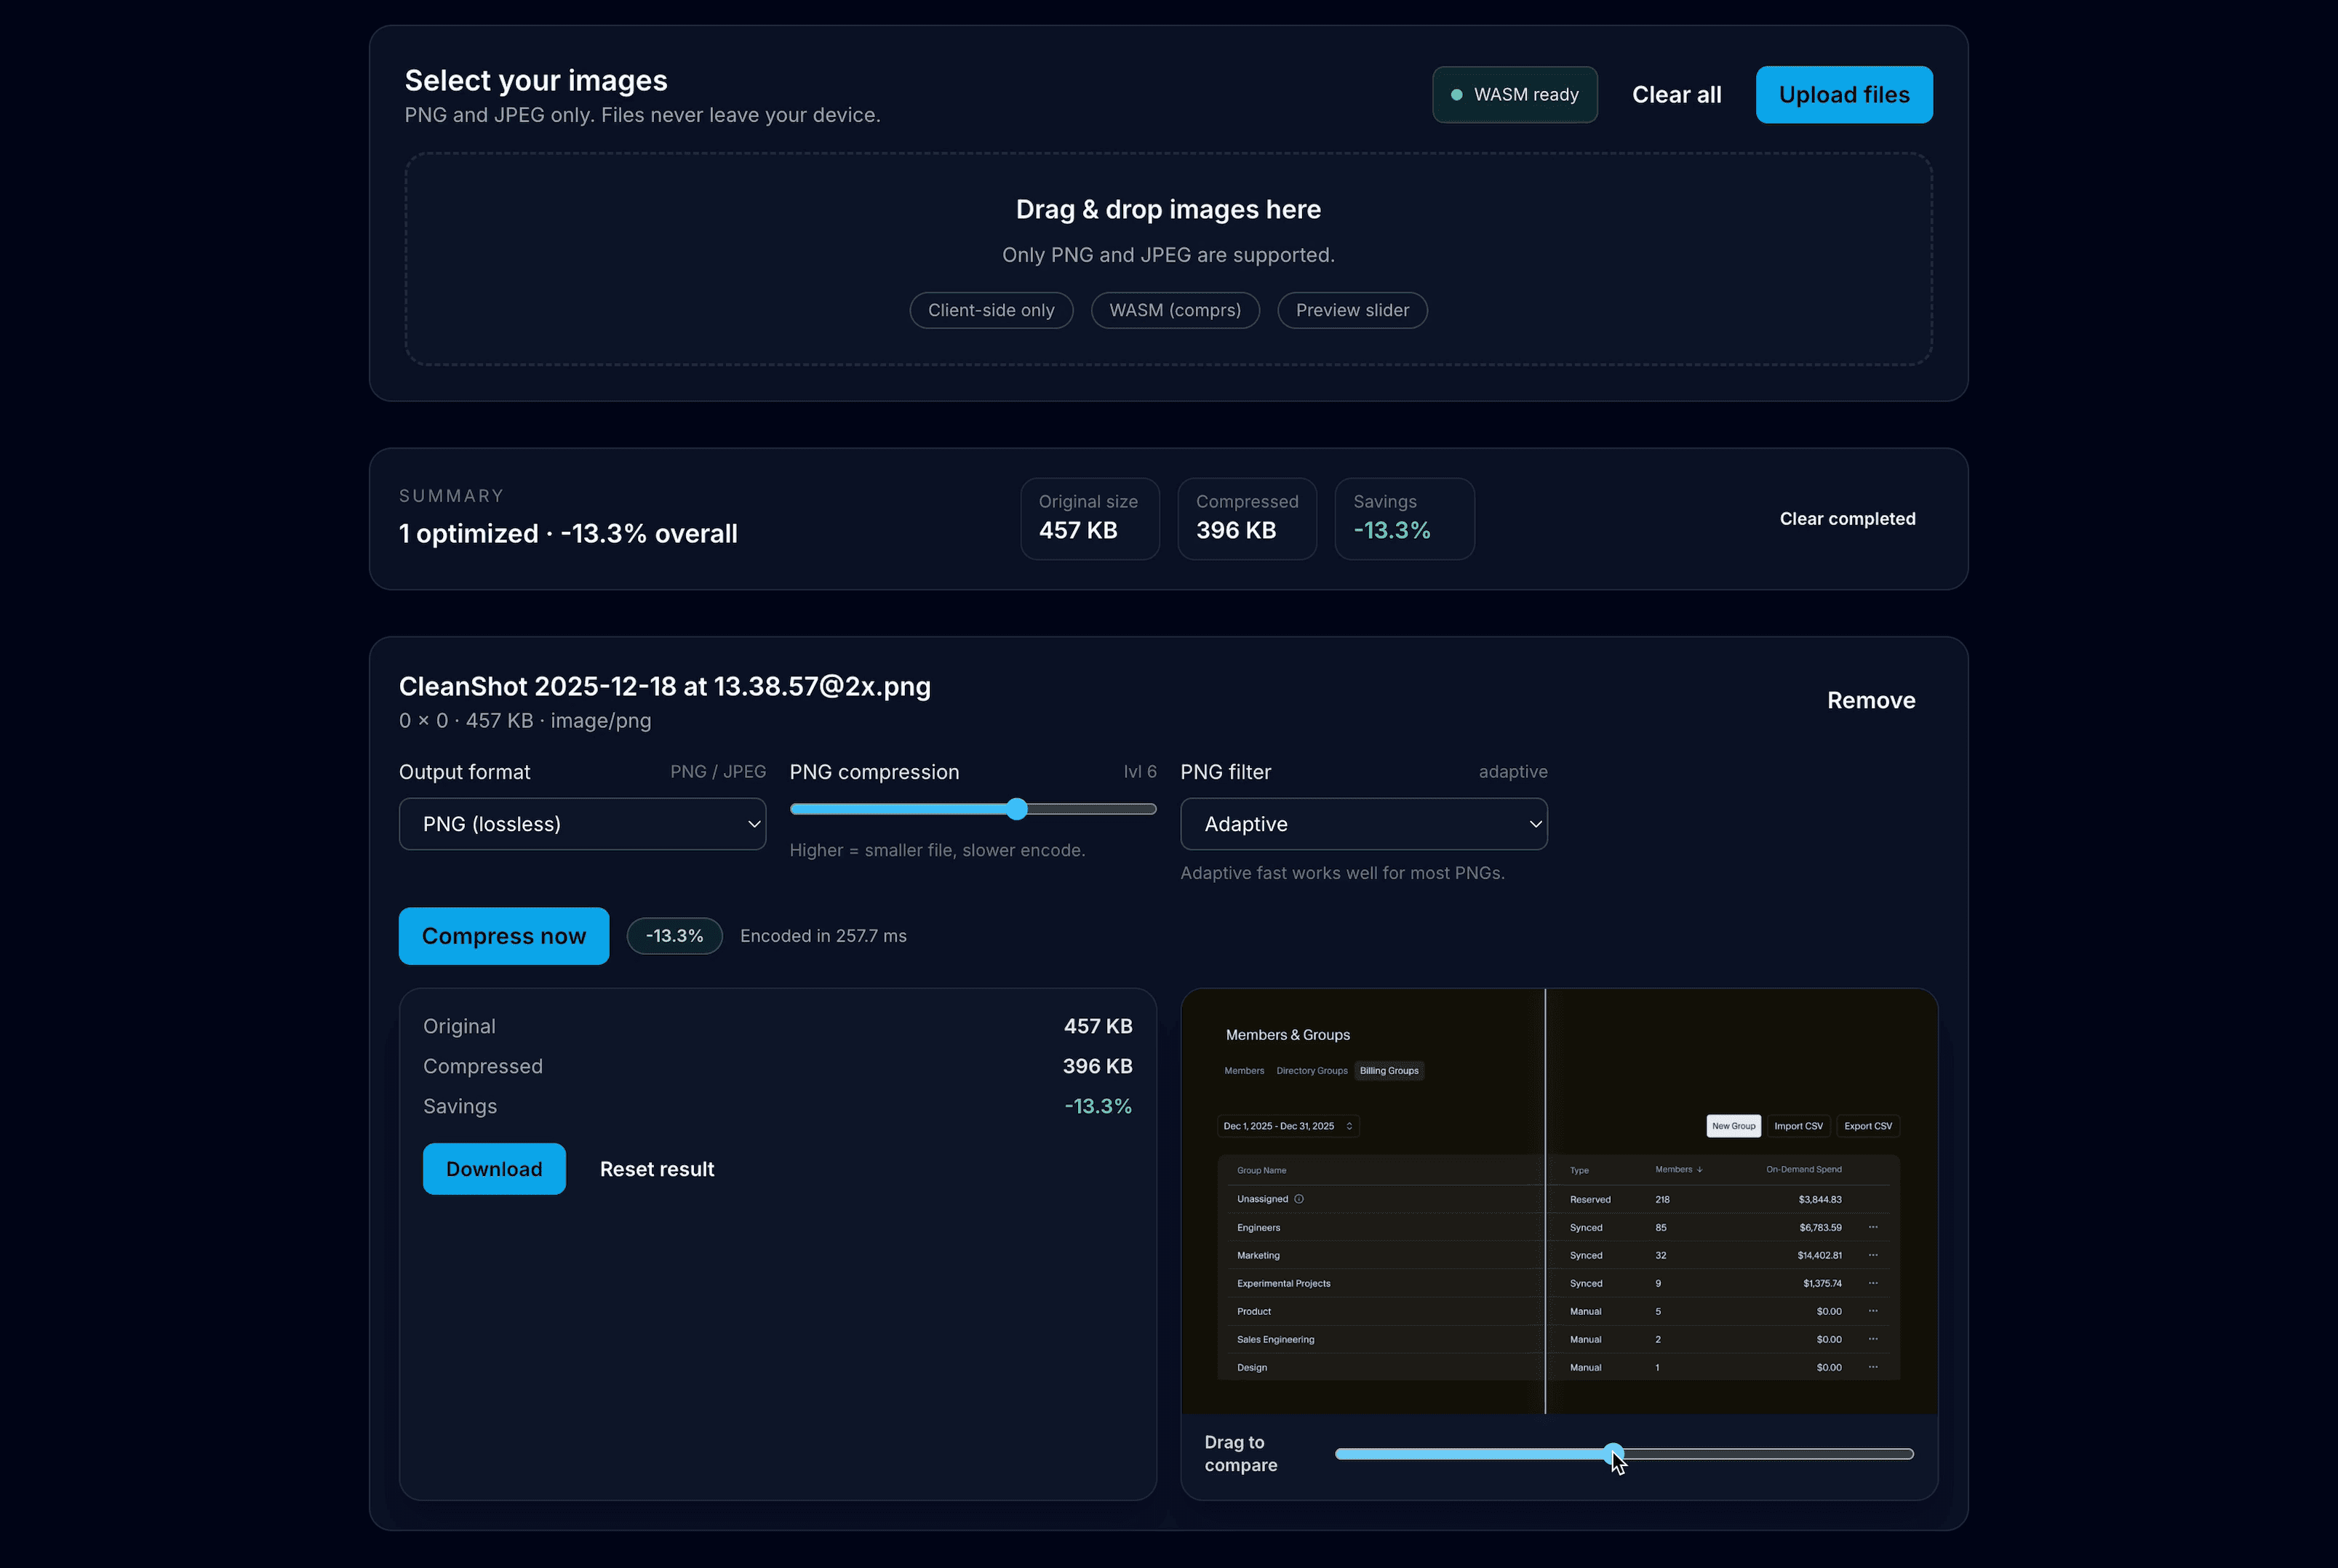Open the Adaptive PNG filter dropdown
The image size is (2338, 1568).
click(x=1363, y=823)
